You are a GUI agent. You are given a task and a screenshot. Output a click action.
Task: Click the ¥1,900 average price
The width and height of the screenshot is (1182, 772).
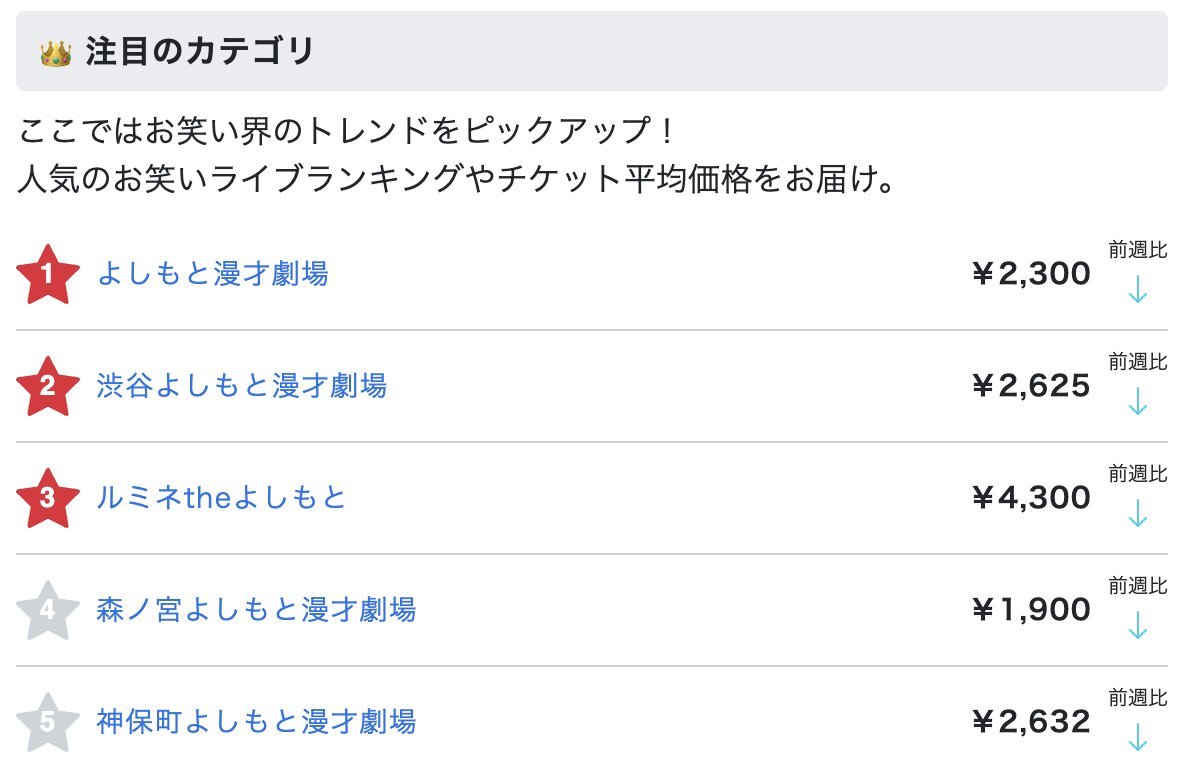[1030, 610]
